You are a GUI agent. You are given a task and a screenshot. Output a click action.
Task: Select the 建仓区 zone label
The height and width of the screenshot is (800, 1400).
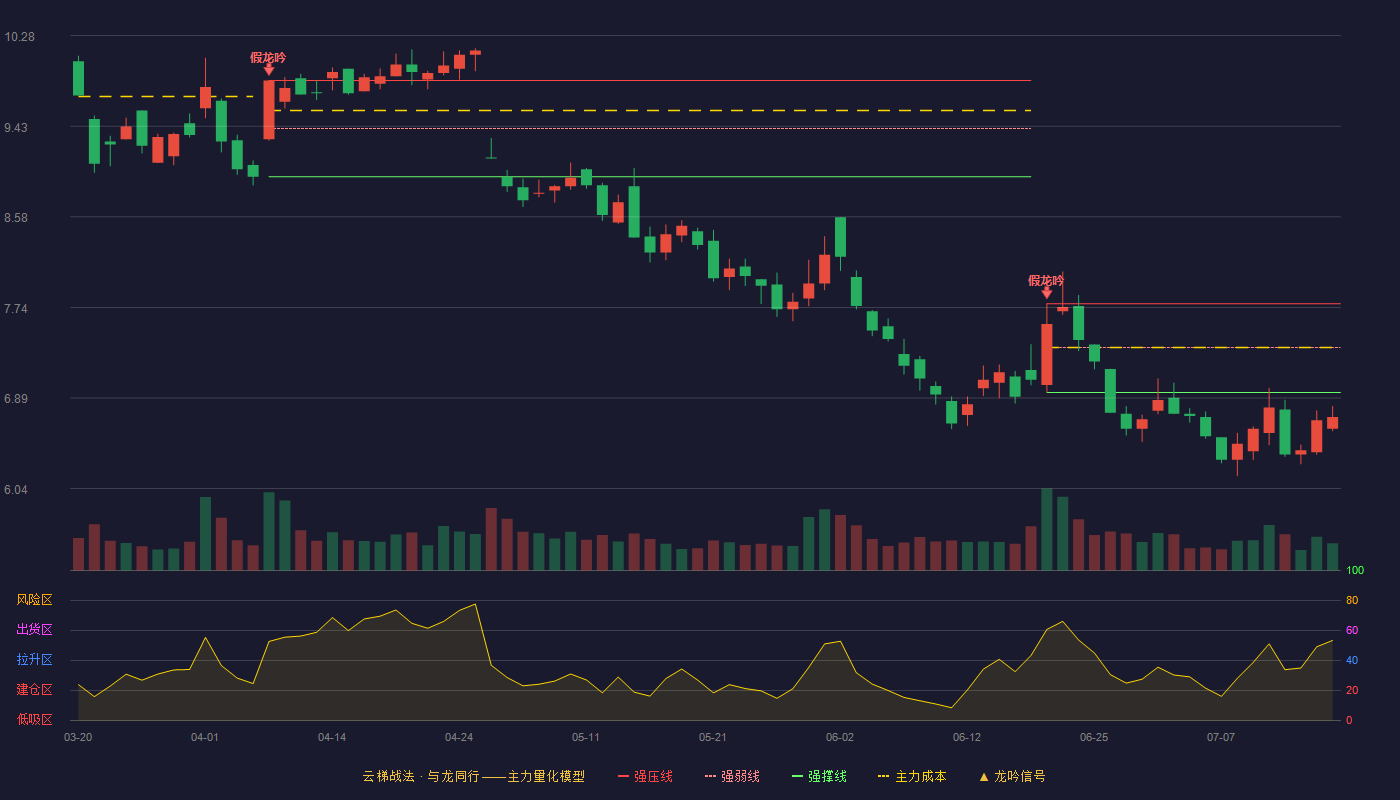(x=34, y=690)
